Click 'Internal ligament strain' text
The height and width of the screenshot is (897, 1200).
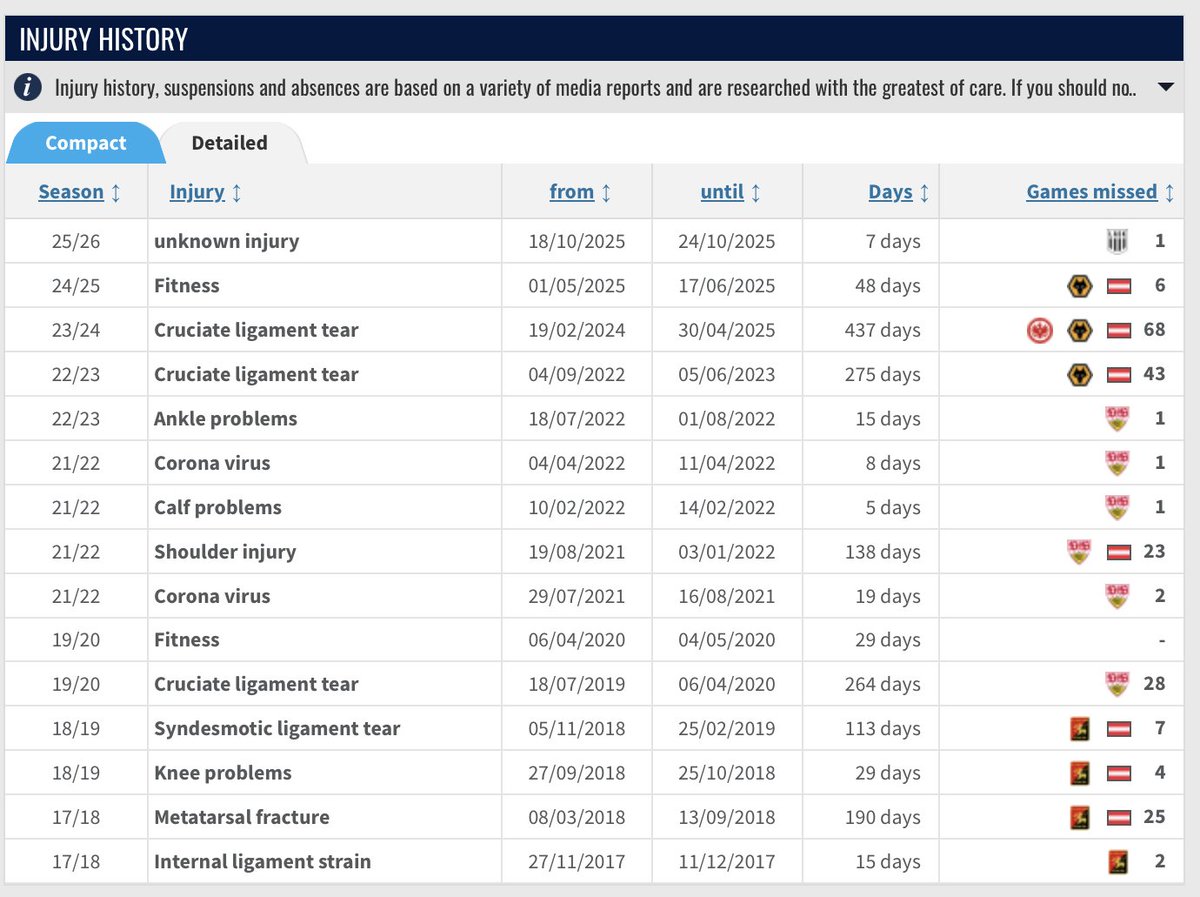point(262,861)
